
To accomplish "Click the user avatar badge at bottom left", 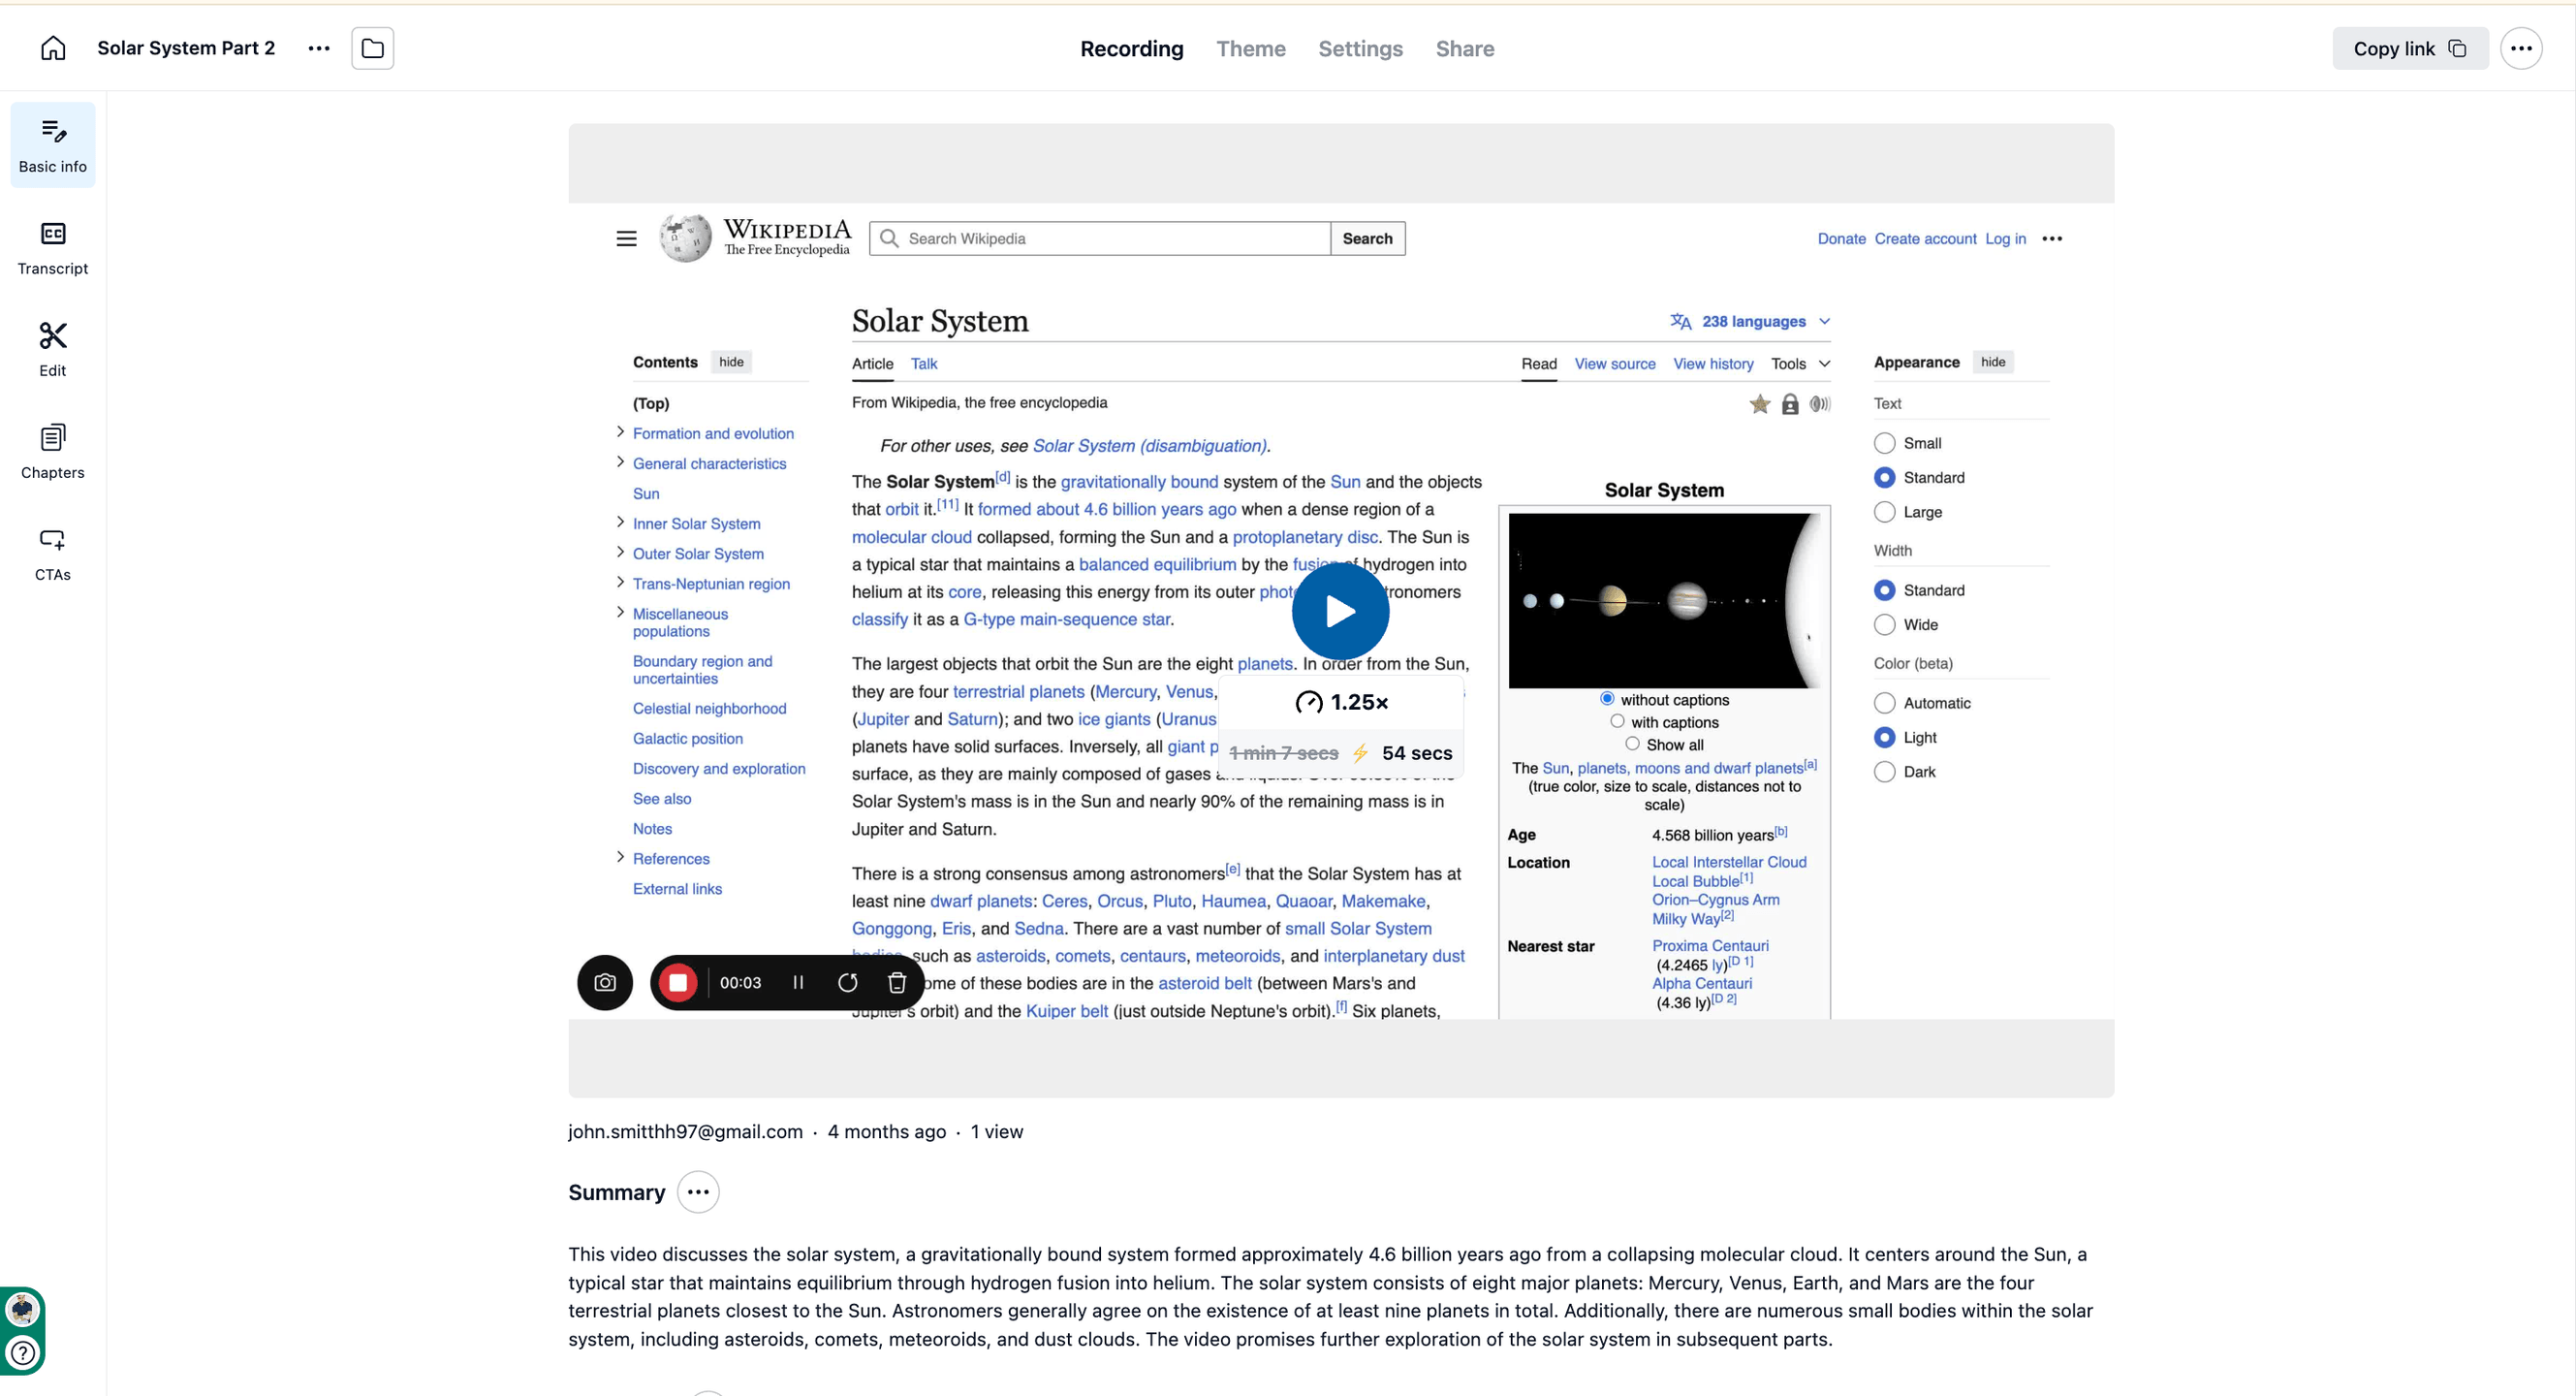I will [23, 1309].
